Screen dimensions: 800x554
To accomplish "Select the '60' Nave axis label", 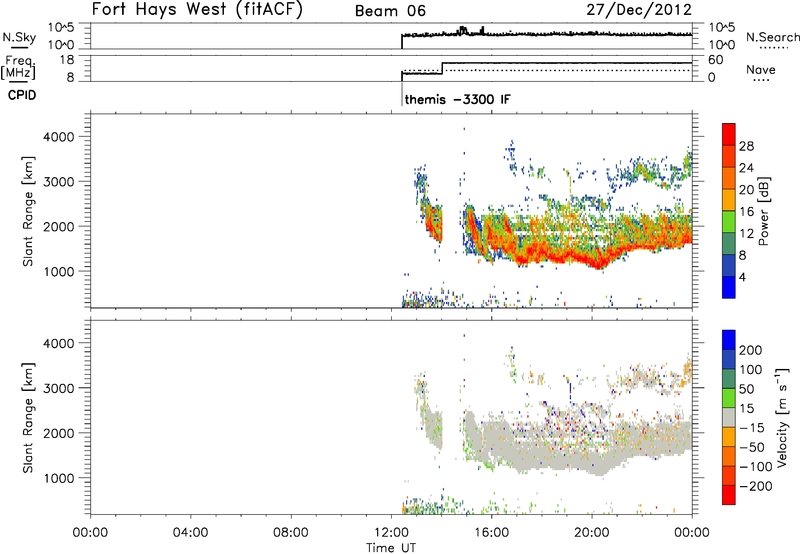I will click(715, 60).
